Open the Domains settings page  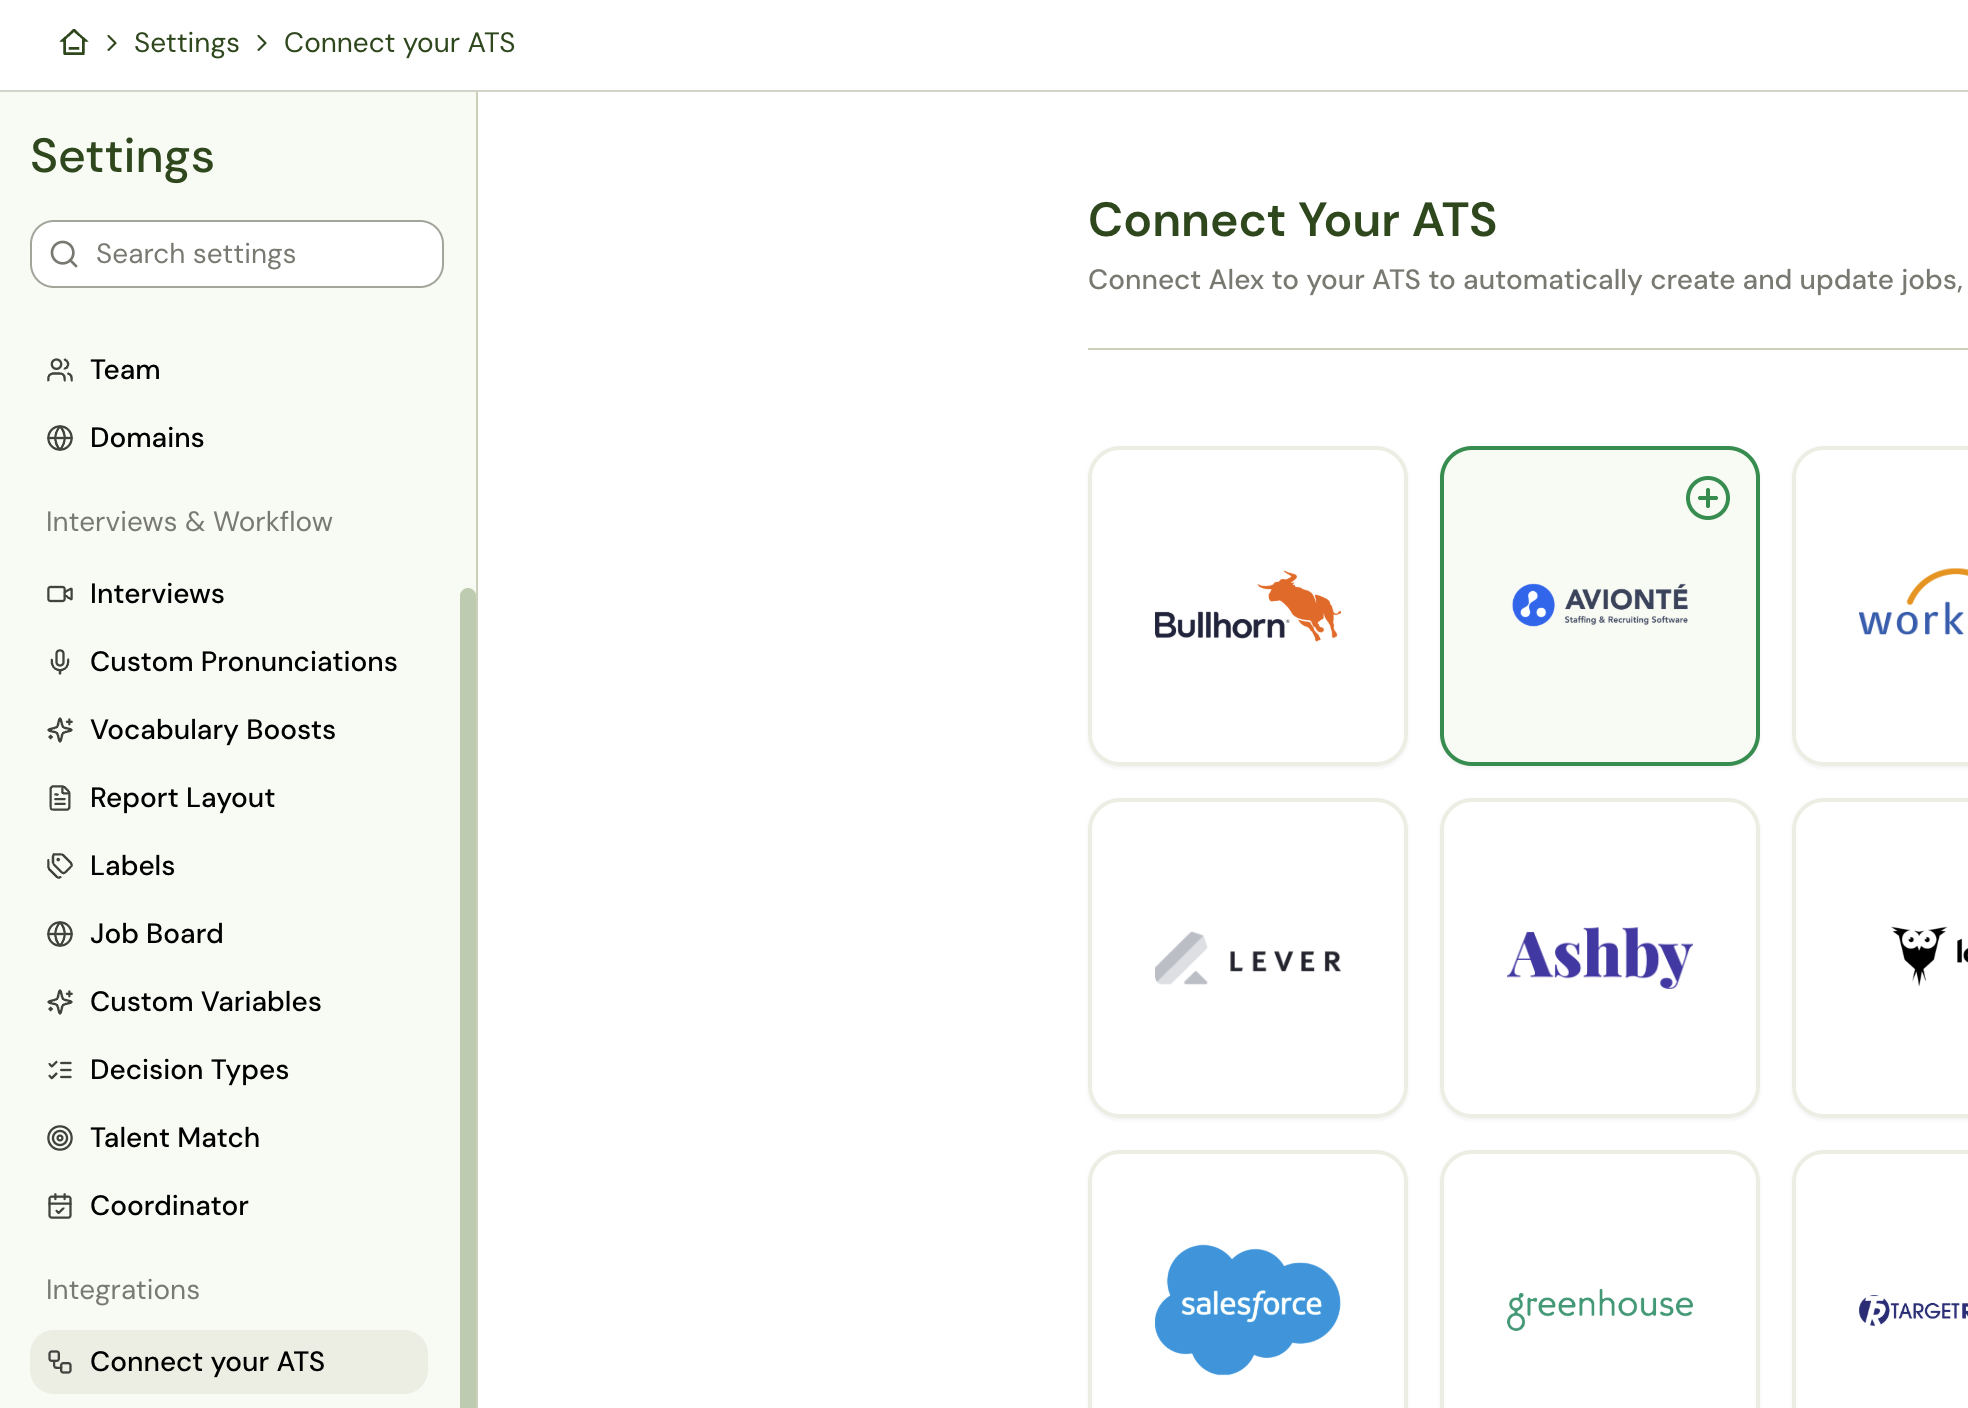click(147, 438)
